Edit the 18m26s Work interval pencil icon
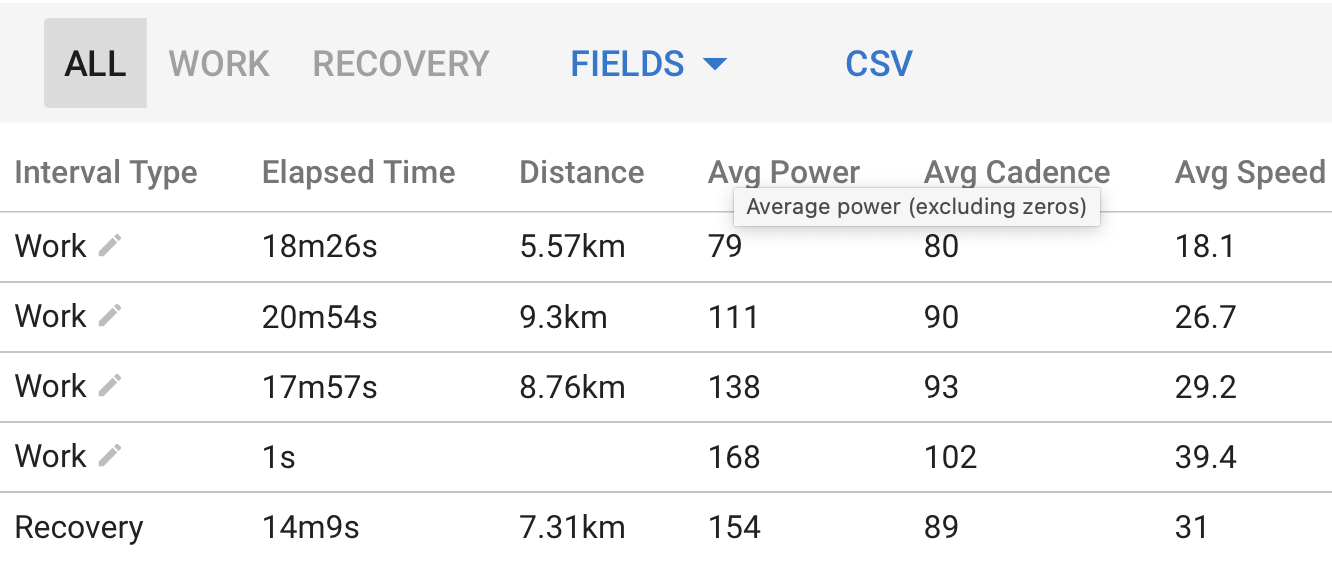1332x580 pixels. pos(110,245)
